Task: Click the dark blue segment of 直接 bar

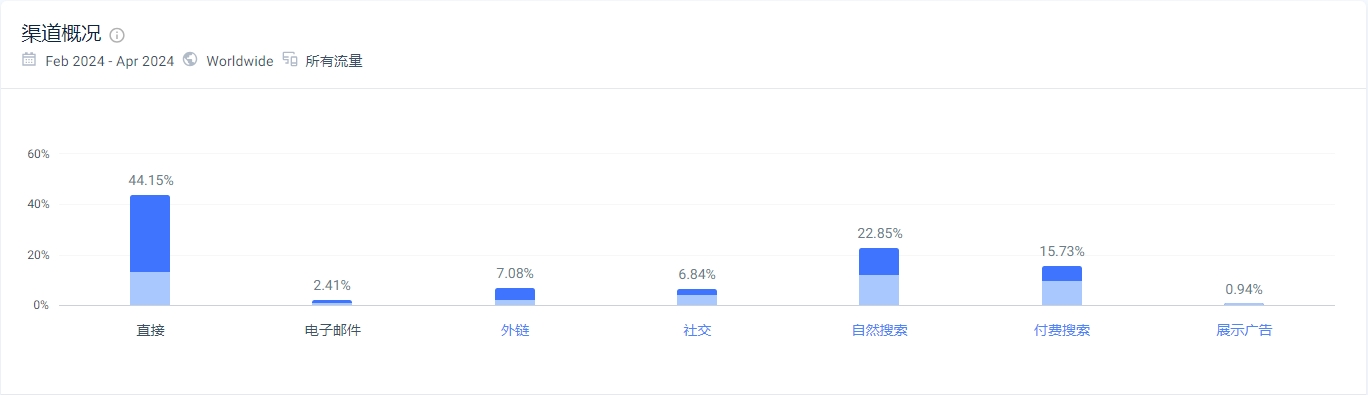Action: [x=150, y=233]
